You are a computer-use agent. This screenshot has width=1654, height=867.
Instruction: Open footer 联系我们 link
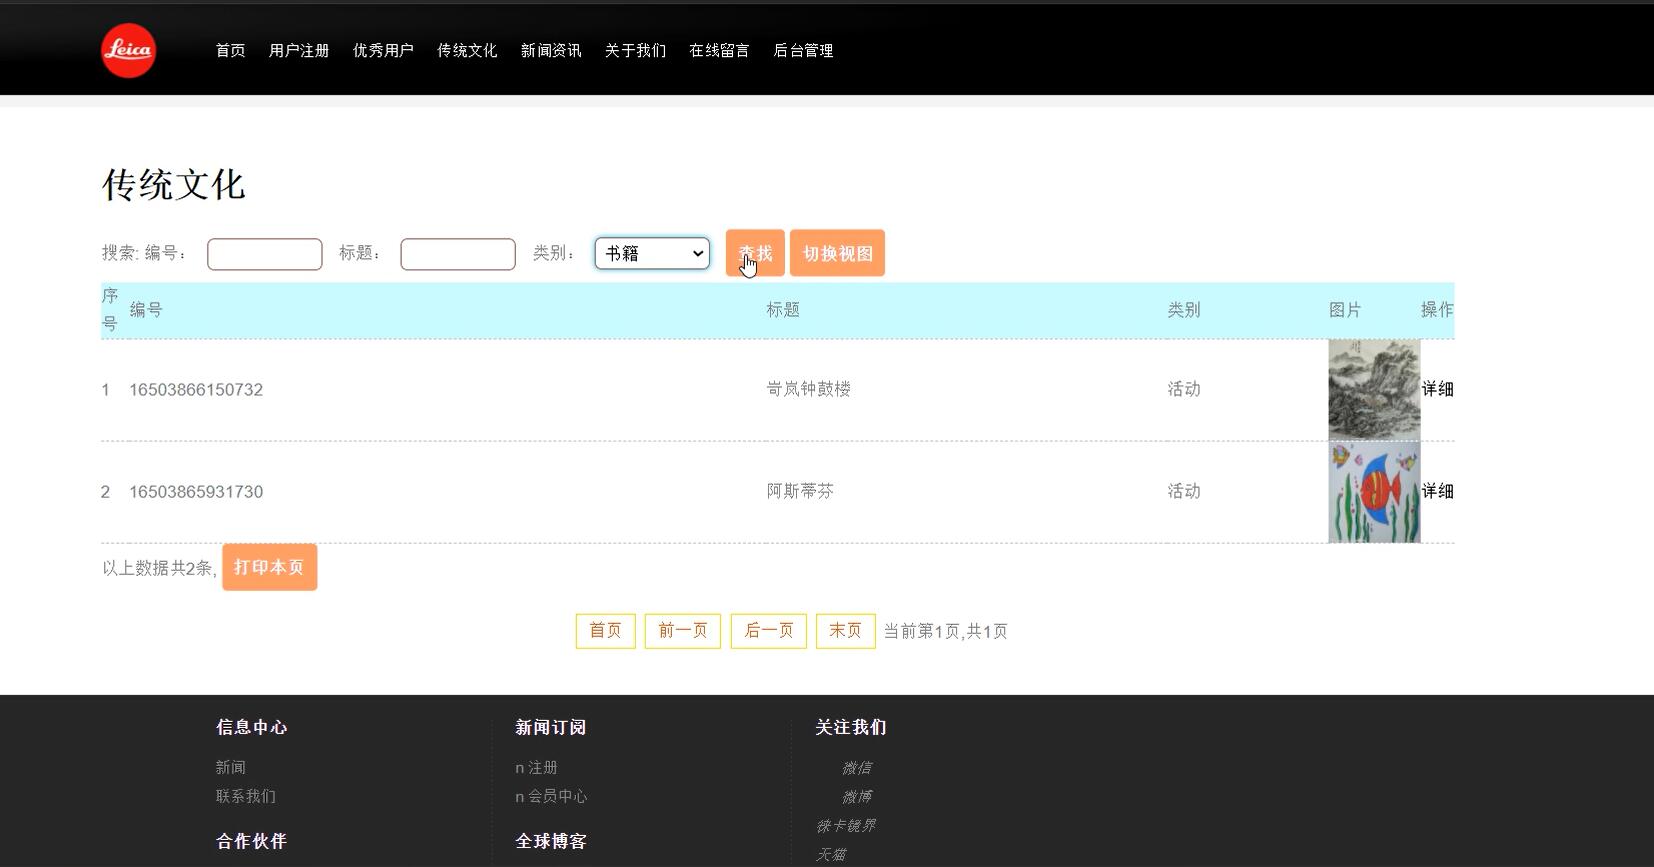tap(245, 796)
